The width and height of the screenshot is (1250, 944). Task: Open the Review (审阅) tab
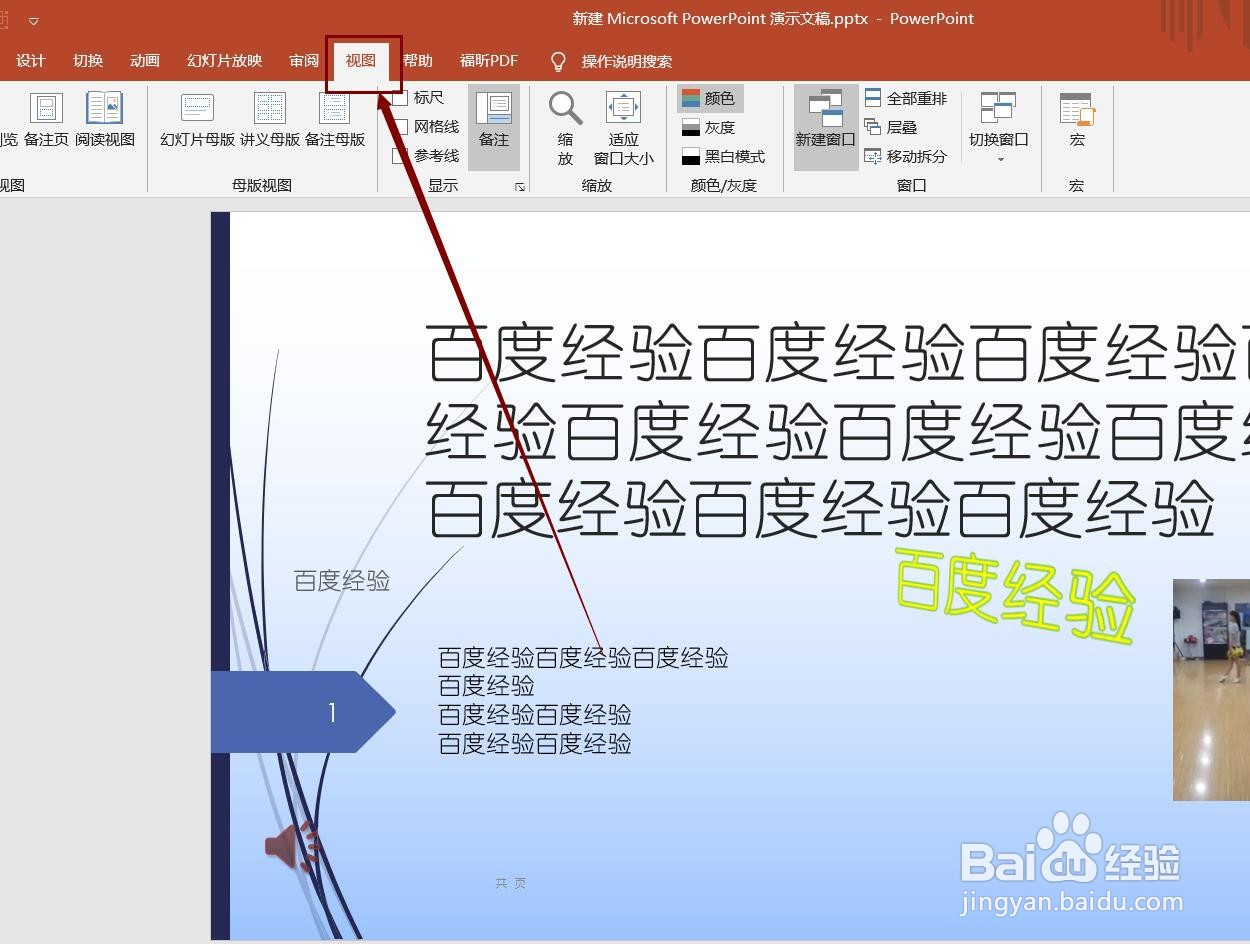point(304,61)
